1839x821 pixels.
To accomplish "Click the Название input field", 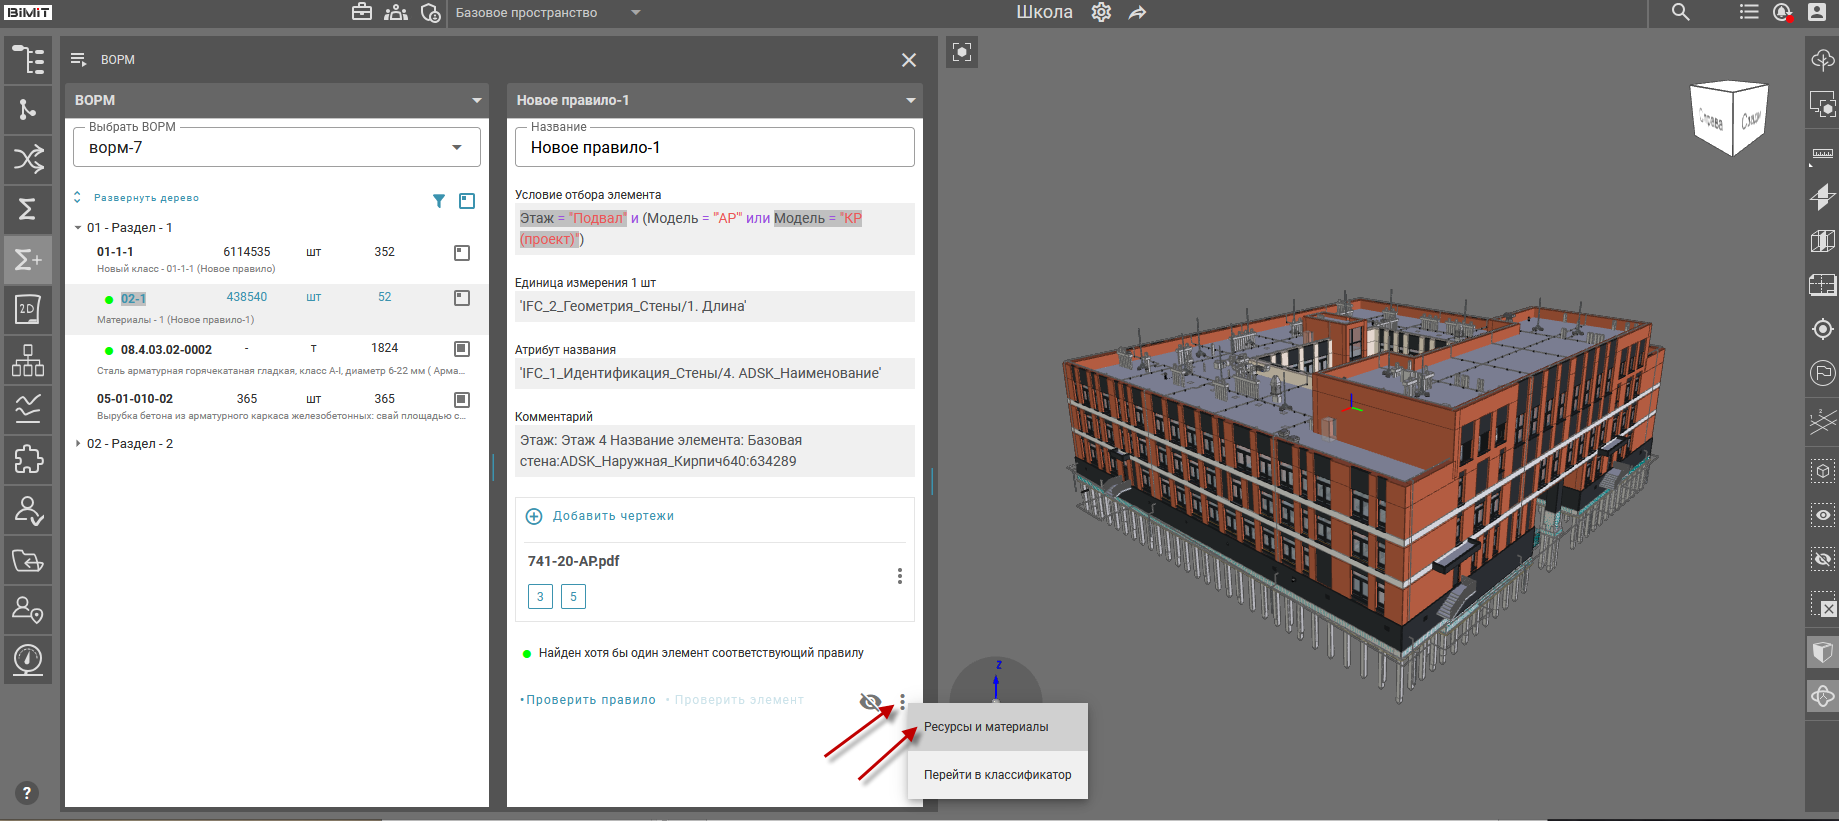I will 714,148.
